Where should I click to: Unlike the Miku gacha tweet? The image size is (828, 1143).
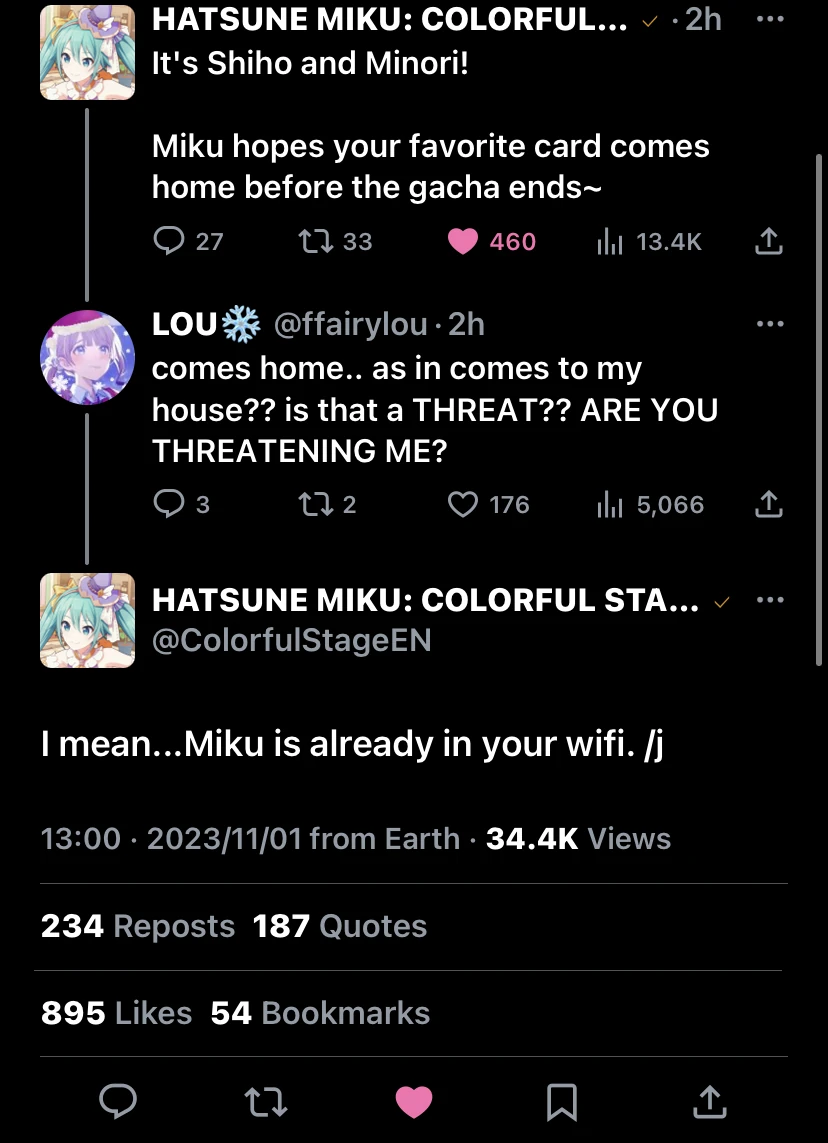(x=463, y=240)
